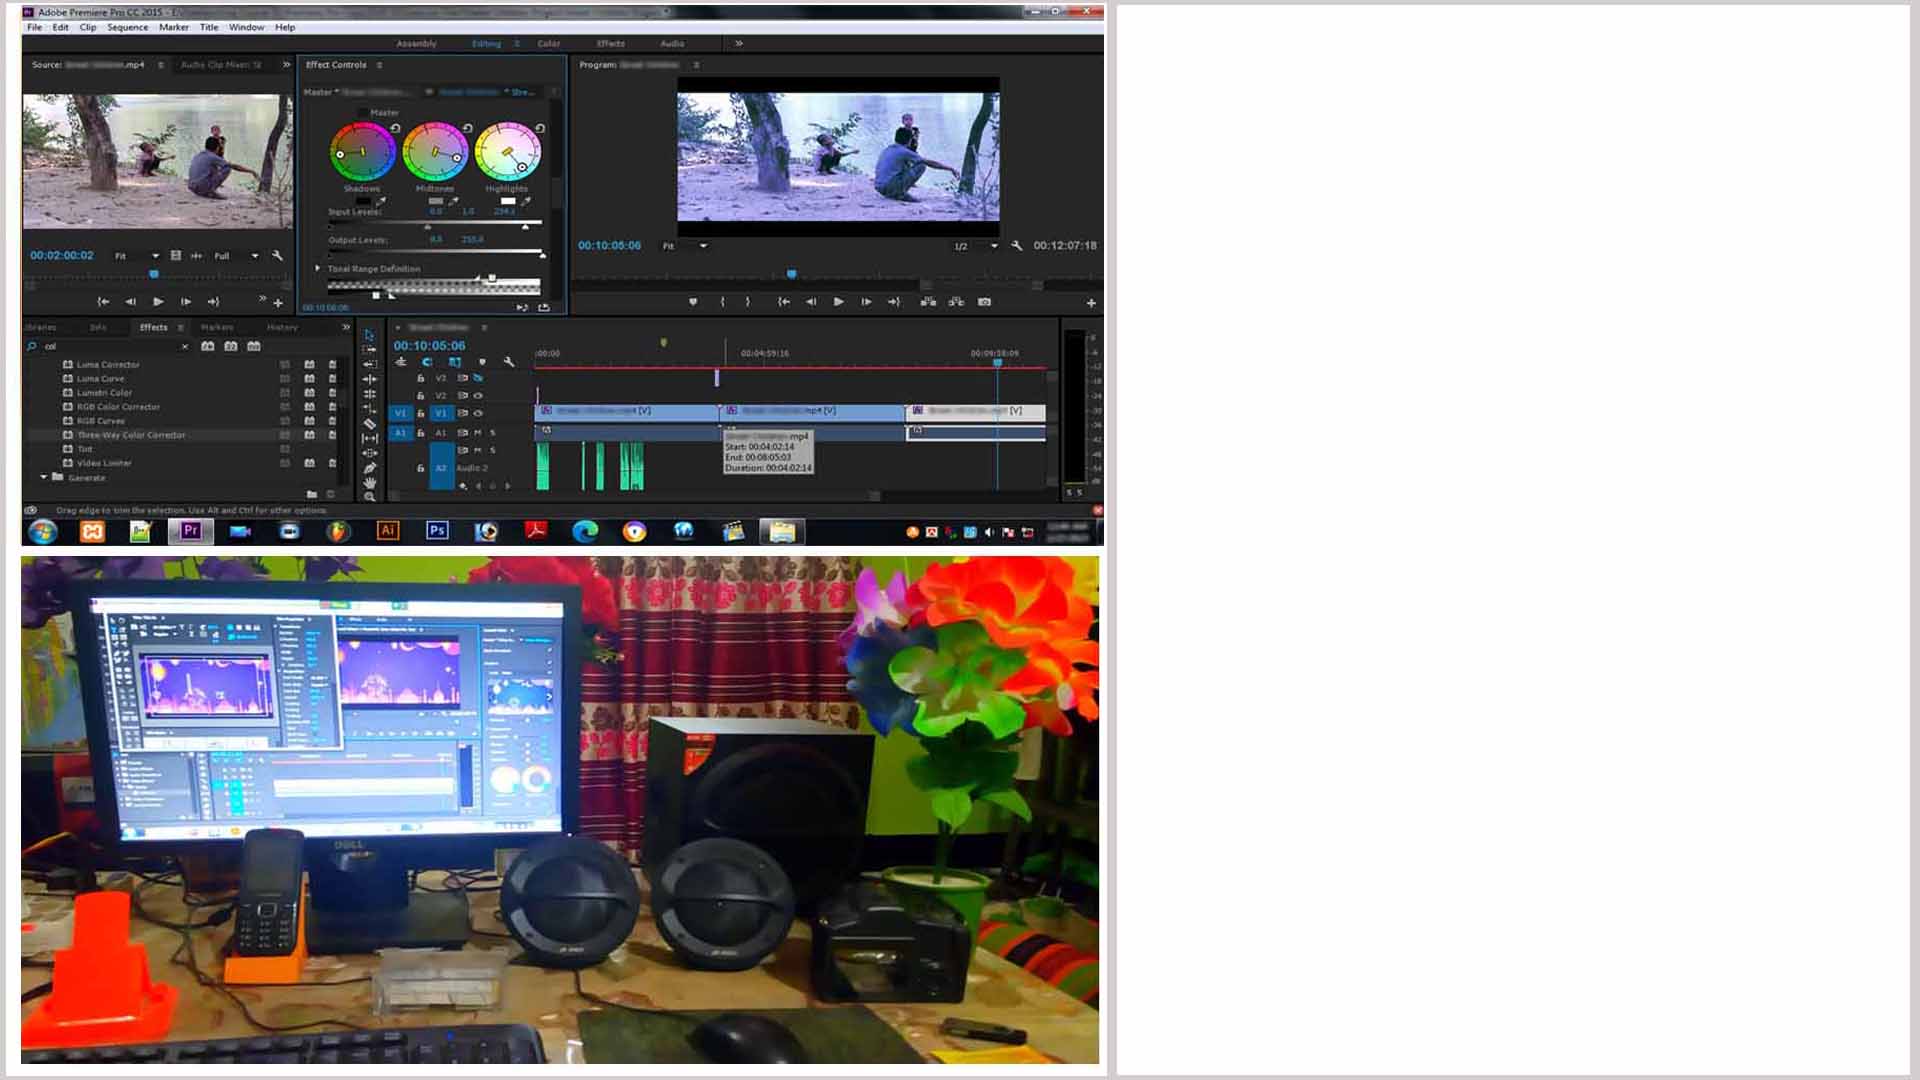
Task: Add marker in the Program monitor
Action: pos(693,302)
